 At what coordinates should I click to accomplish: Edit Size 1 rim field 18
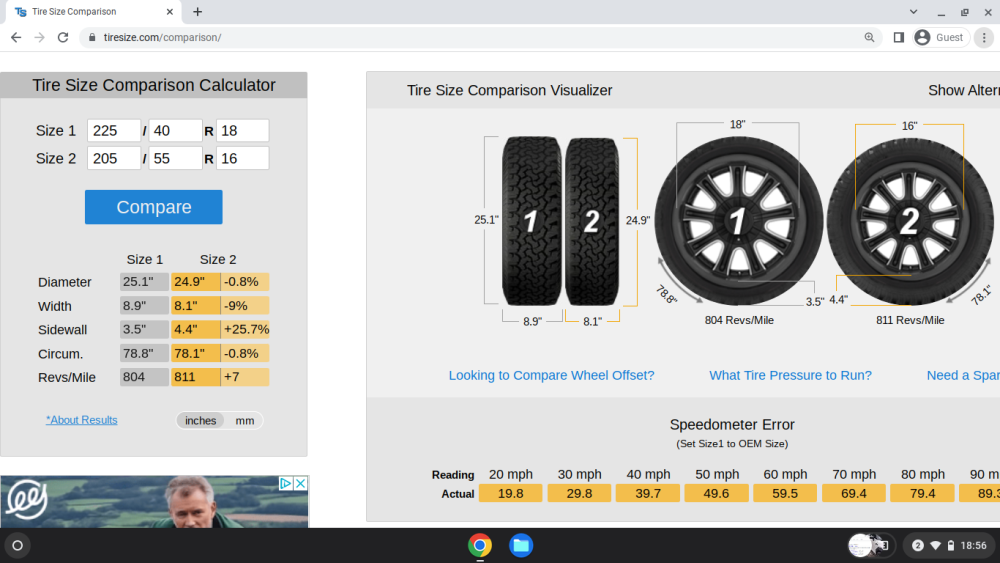coord(242,131)
